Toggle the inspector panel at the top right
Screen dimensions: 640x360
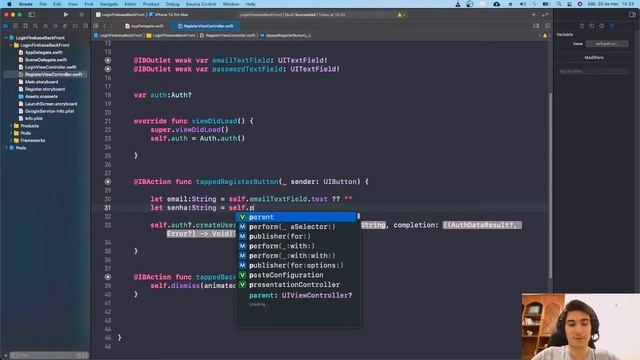pyautogui.click(x=632, y=15)
